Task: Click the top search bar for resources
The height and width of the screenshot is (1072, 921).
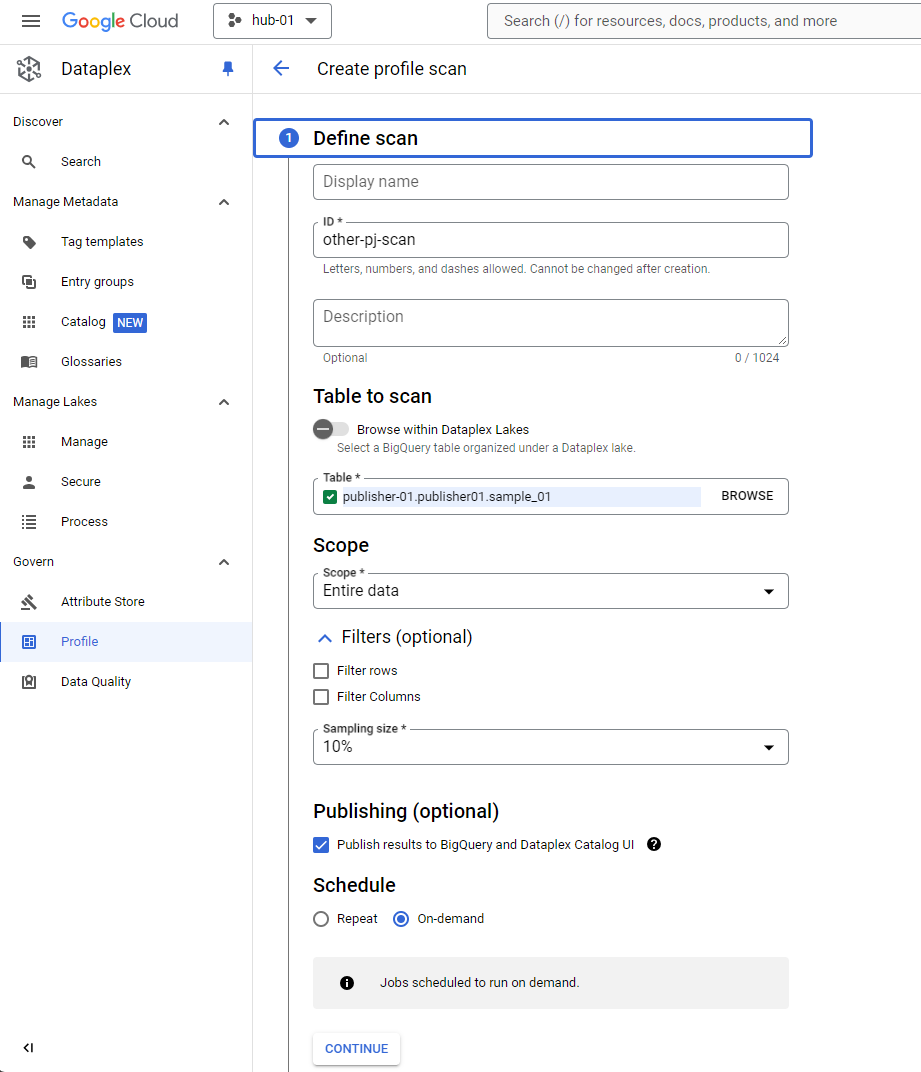Action: (x=704, y=21)
